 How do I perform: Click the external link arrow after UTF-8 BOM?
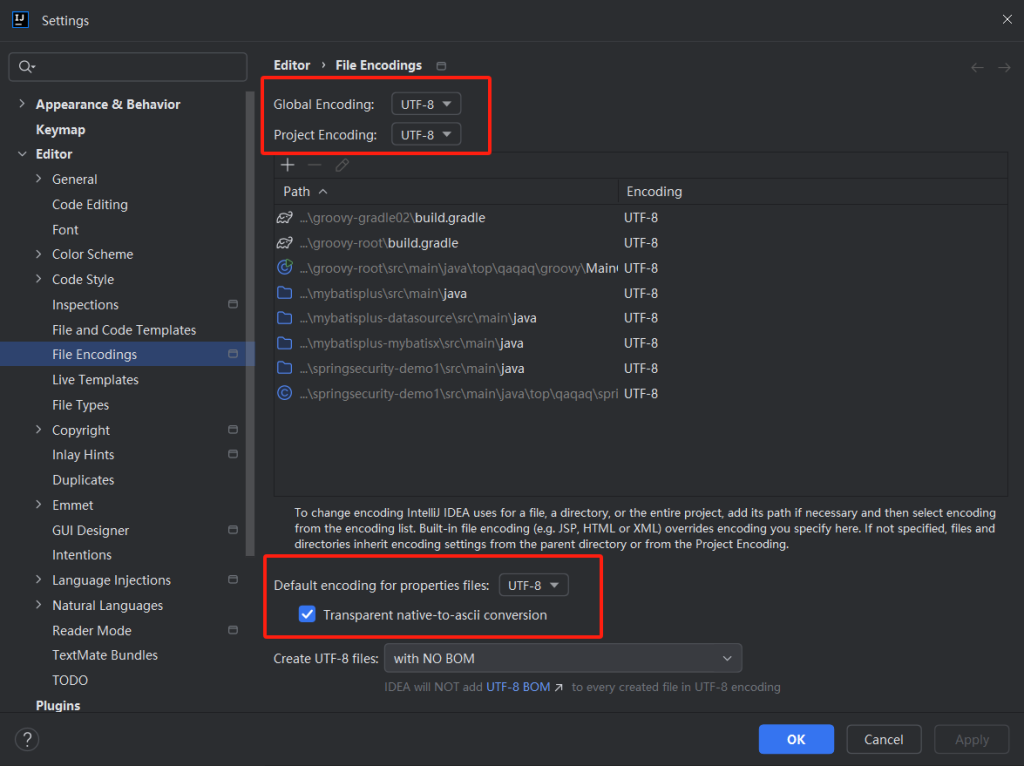coord(559,687)
